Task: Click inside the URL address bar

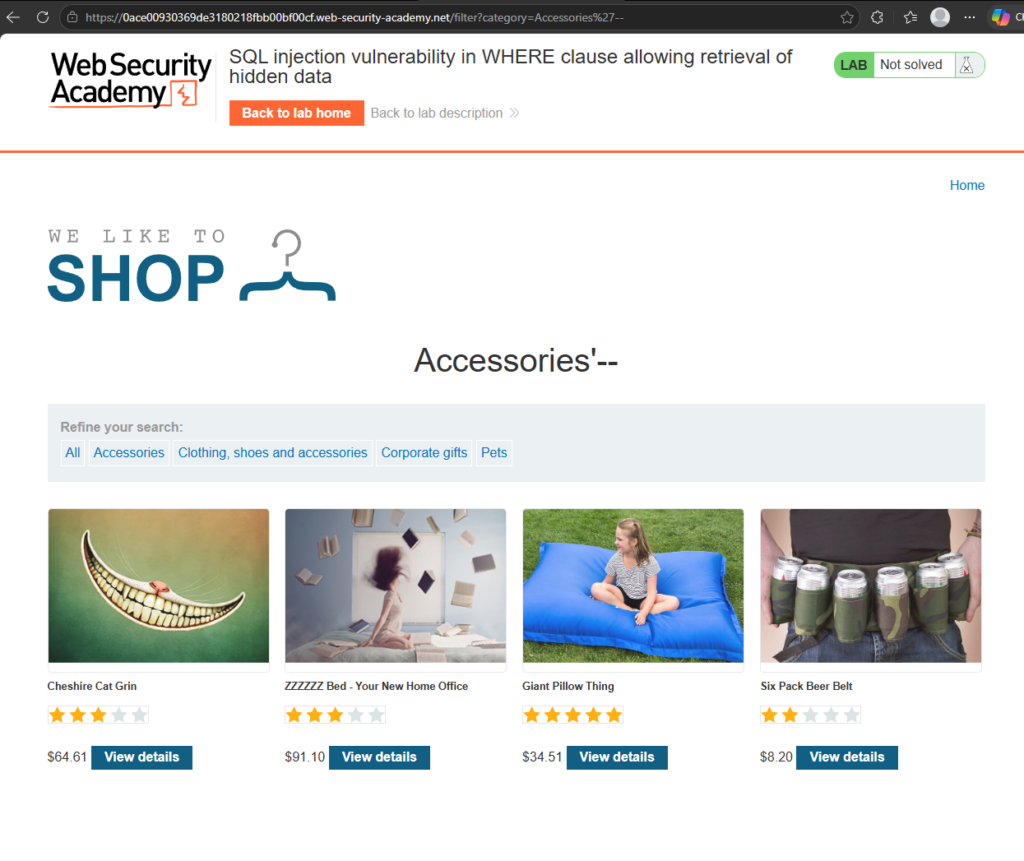Action: click(457, 18)
